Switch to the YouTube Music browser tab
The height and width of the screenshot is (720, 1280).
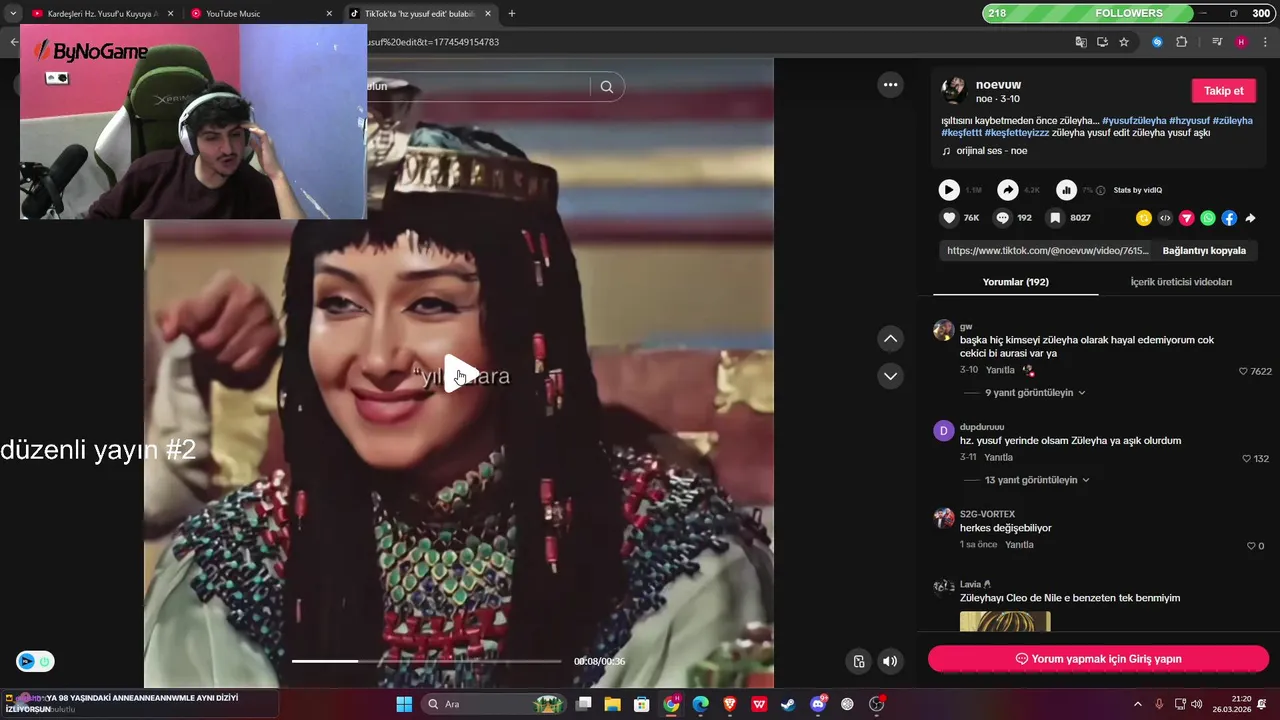click(x=260, y=14)
